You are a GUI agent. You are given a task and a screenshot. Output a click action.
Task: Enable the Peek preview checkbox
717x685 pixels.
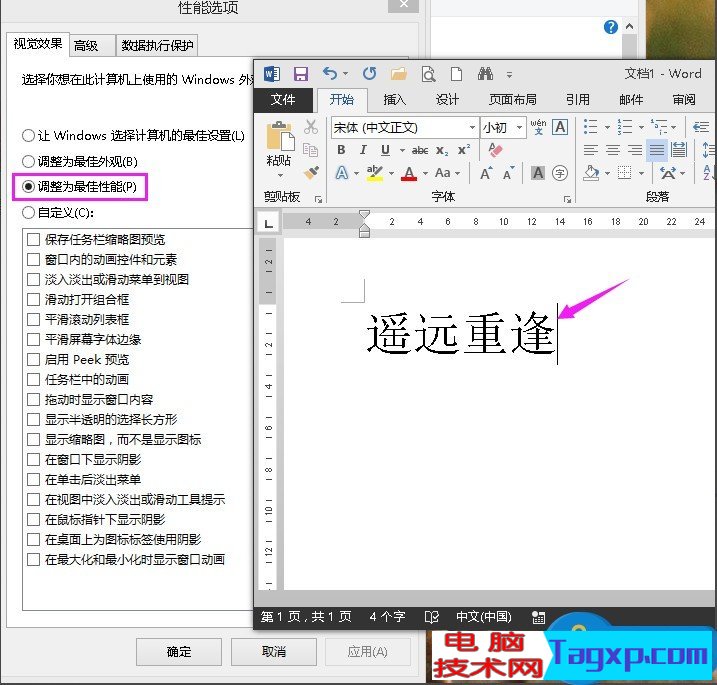[x=33, y=359]
